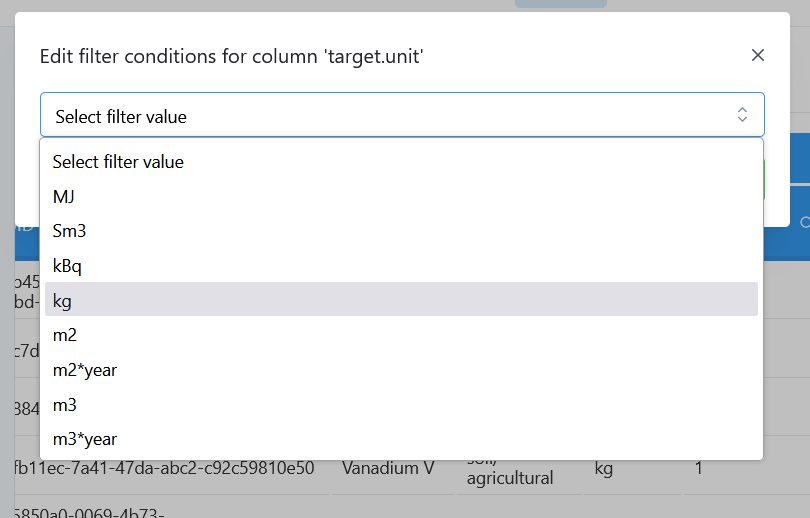The image size is (810, 518).
Task: Open the 'Select filter value' combo box
Action: [x=402, y=115]
